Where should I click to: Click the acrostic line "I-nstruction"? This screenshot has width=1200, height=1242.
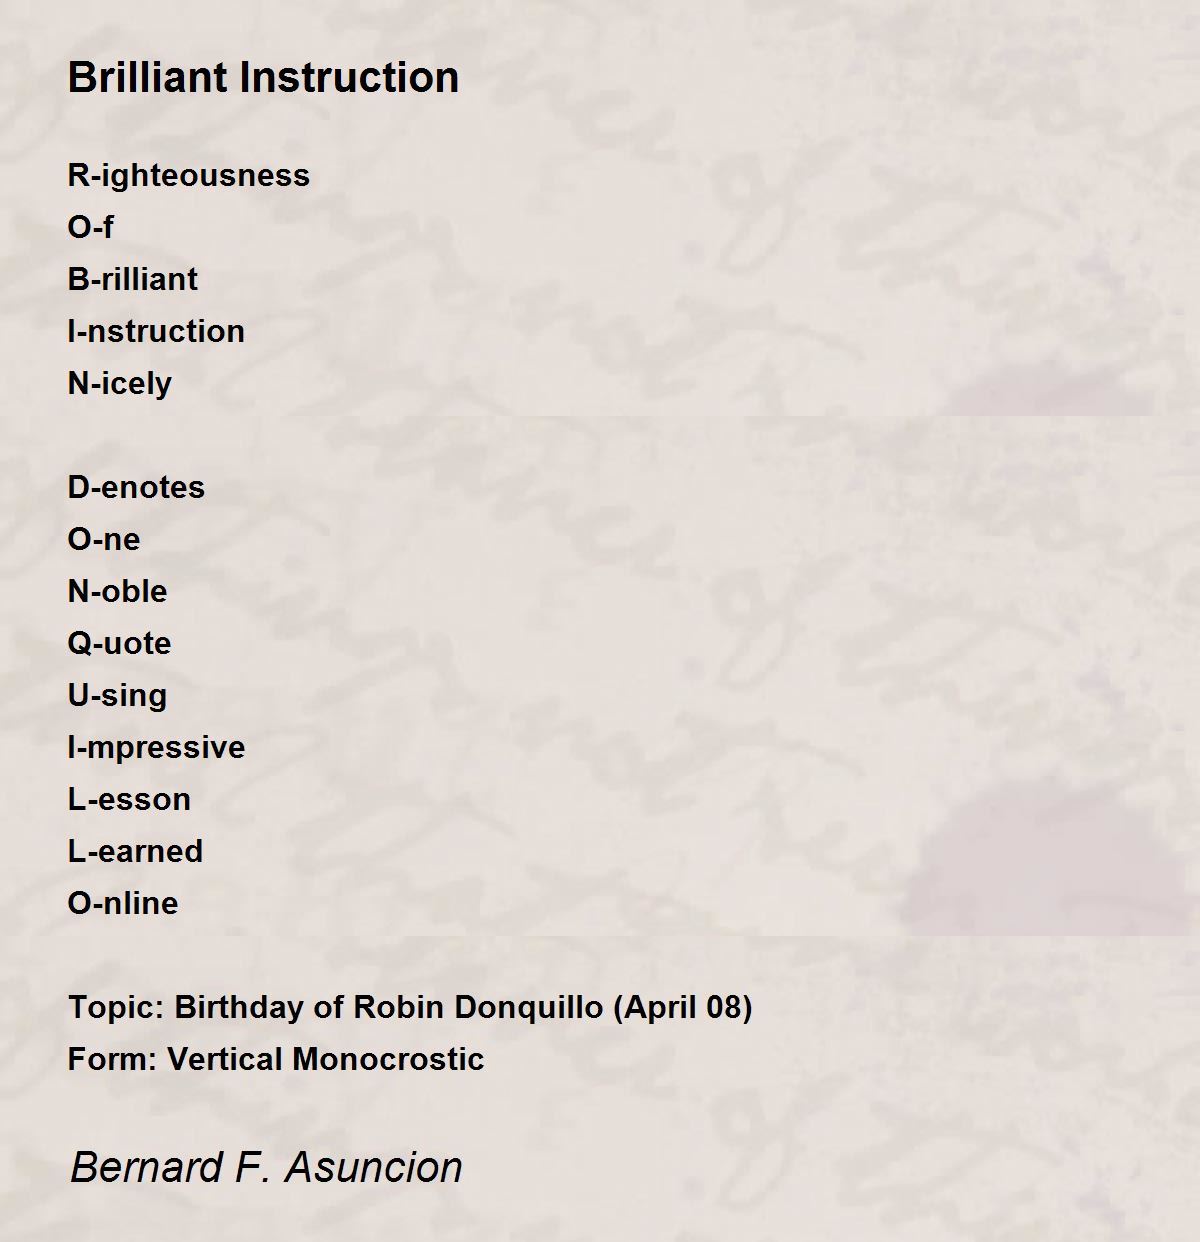coord(156,332)
